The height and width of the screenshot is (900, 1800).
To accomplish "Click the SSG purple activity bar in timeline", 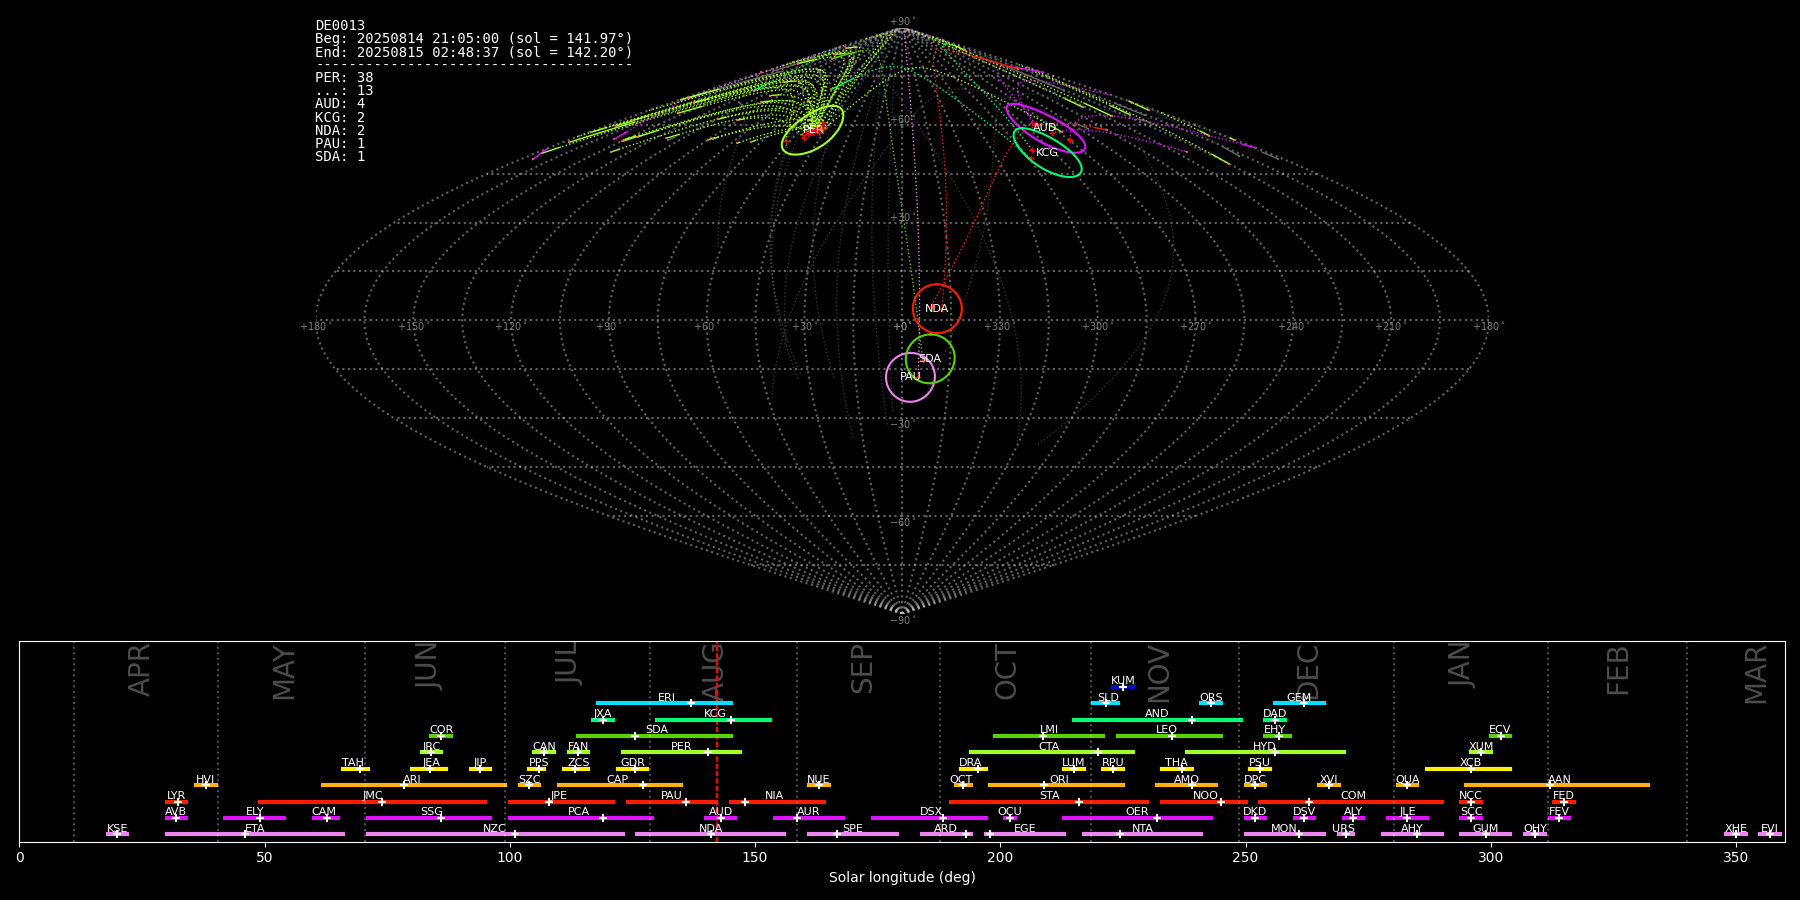I will tap(428, 818).
